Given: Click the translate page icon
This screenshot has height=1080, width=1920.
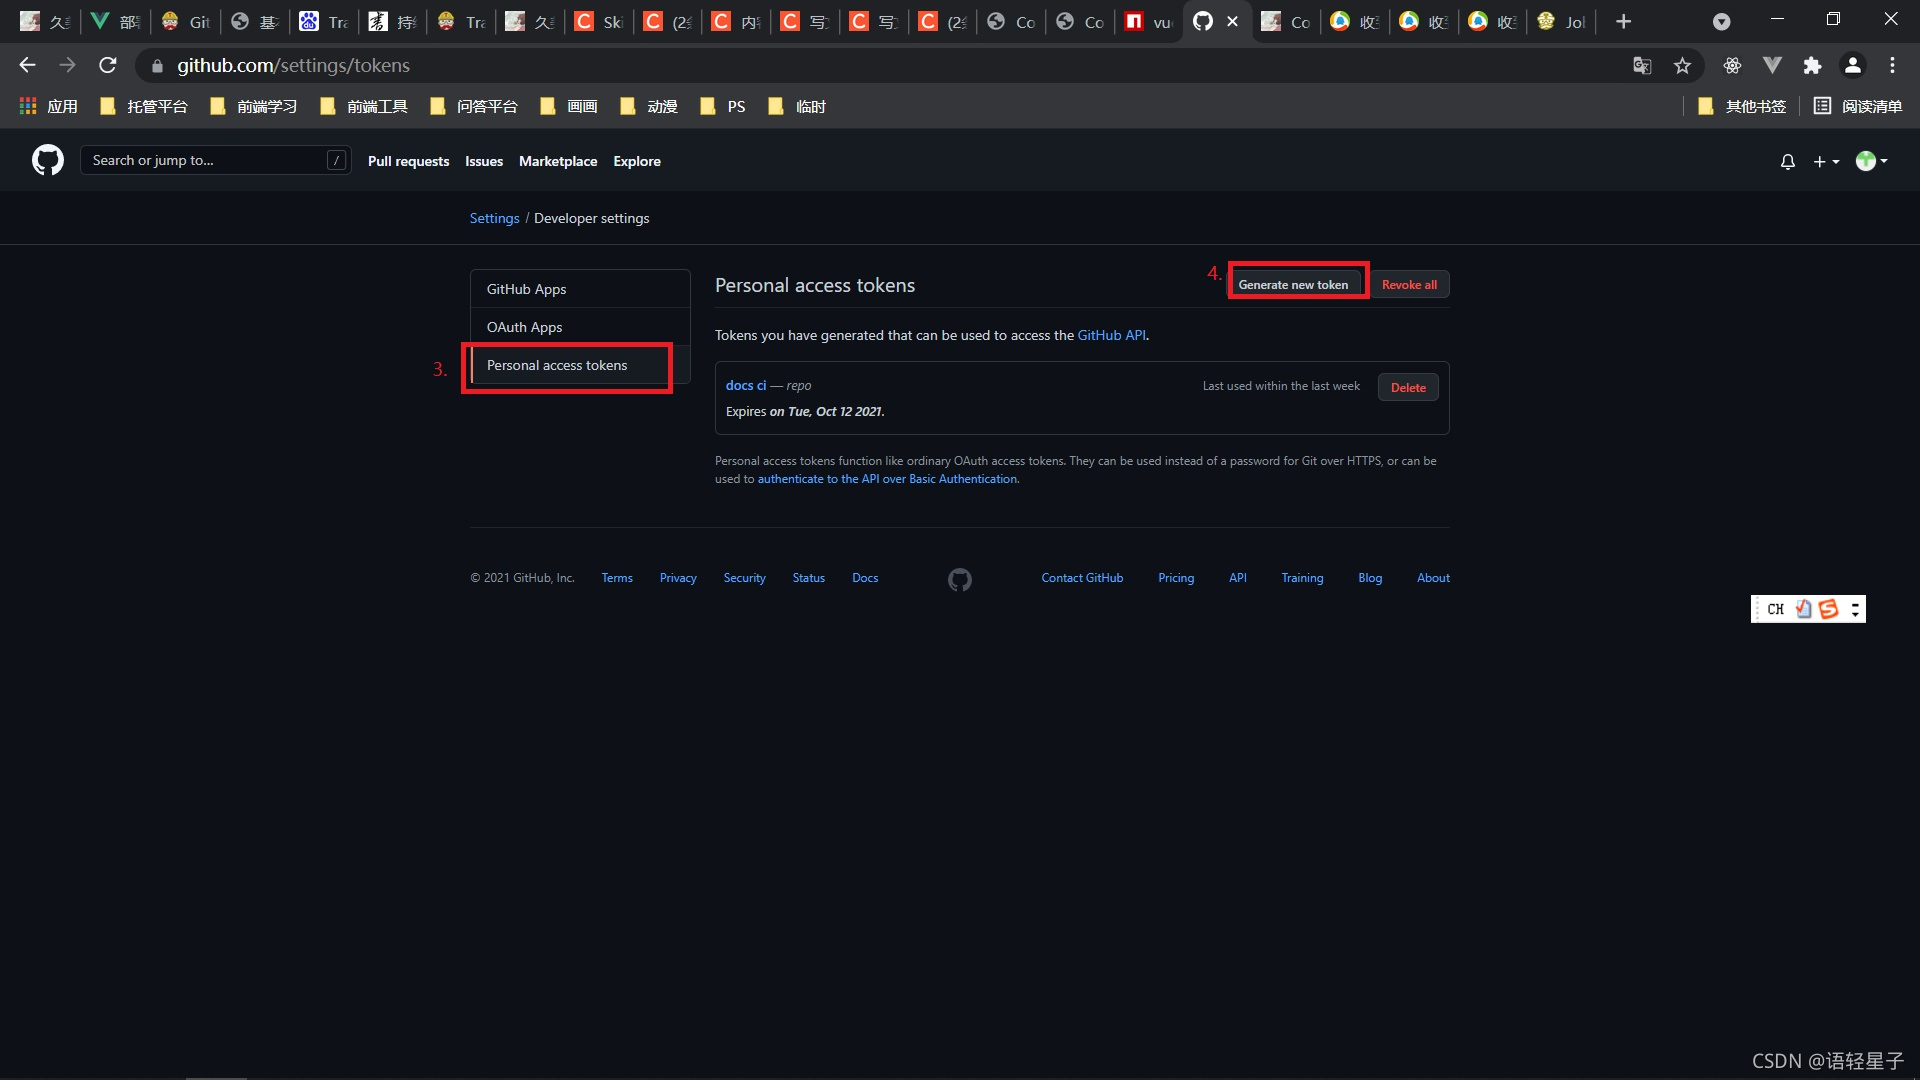Looking at the screenshot, I should point(1642,66).
